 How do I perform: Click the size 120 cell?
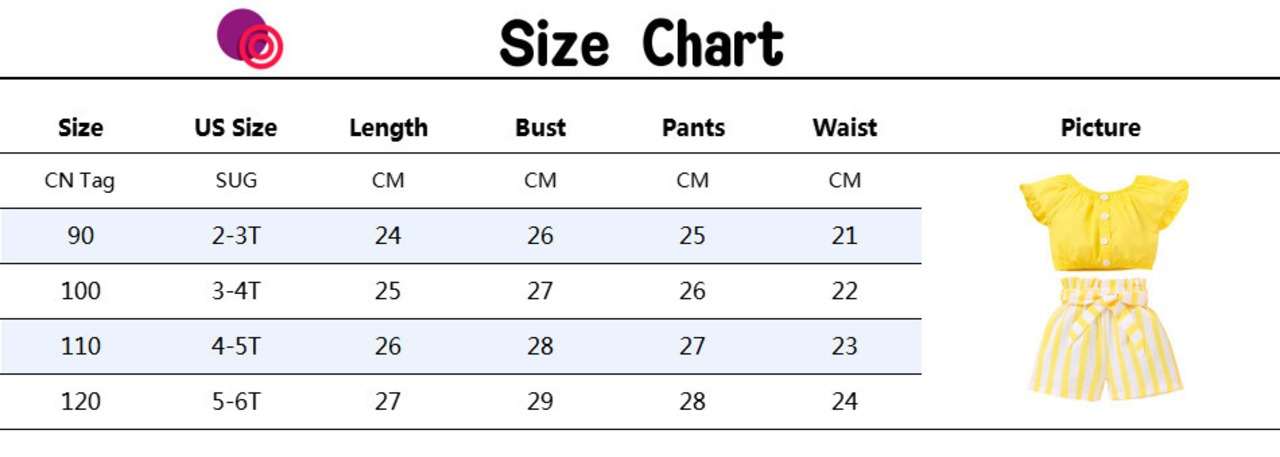click(x=81, y=401)
